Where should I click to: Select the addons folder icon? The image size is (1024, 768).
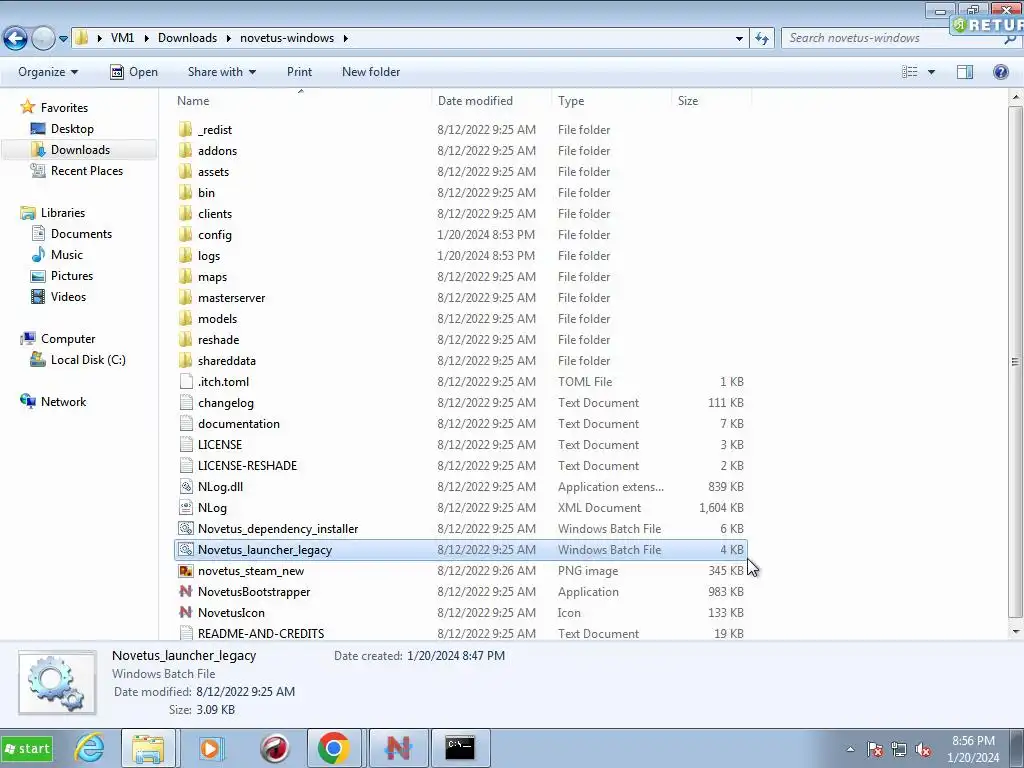click(x=185, y=151)
